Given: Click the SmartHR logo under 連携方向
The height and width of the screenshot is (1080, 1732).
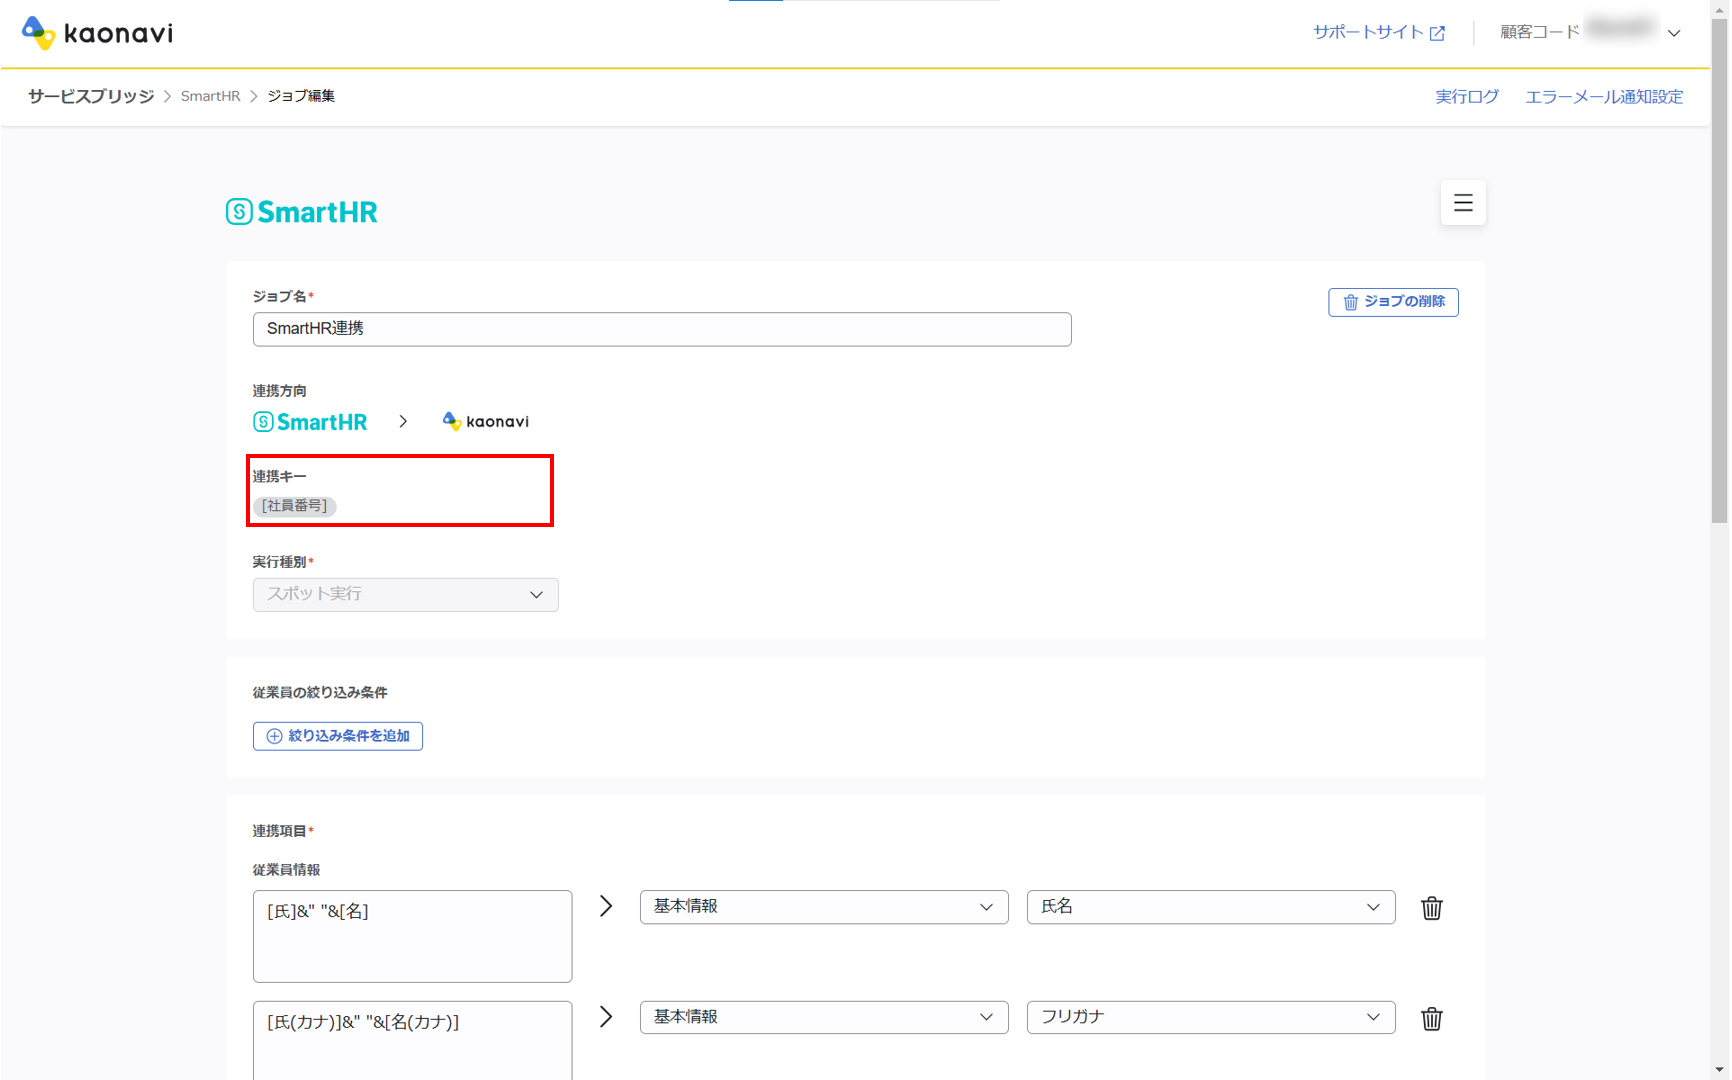Looking at the screenshot, I should (310, 422).
